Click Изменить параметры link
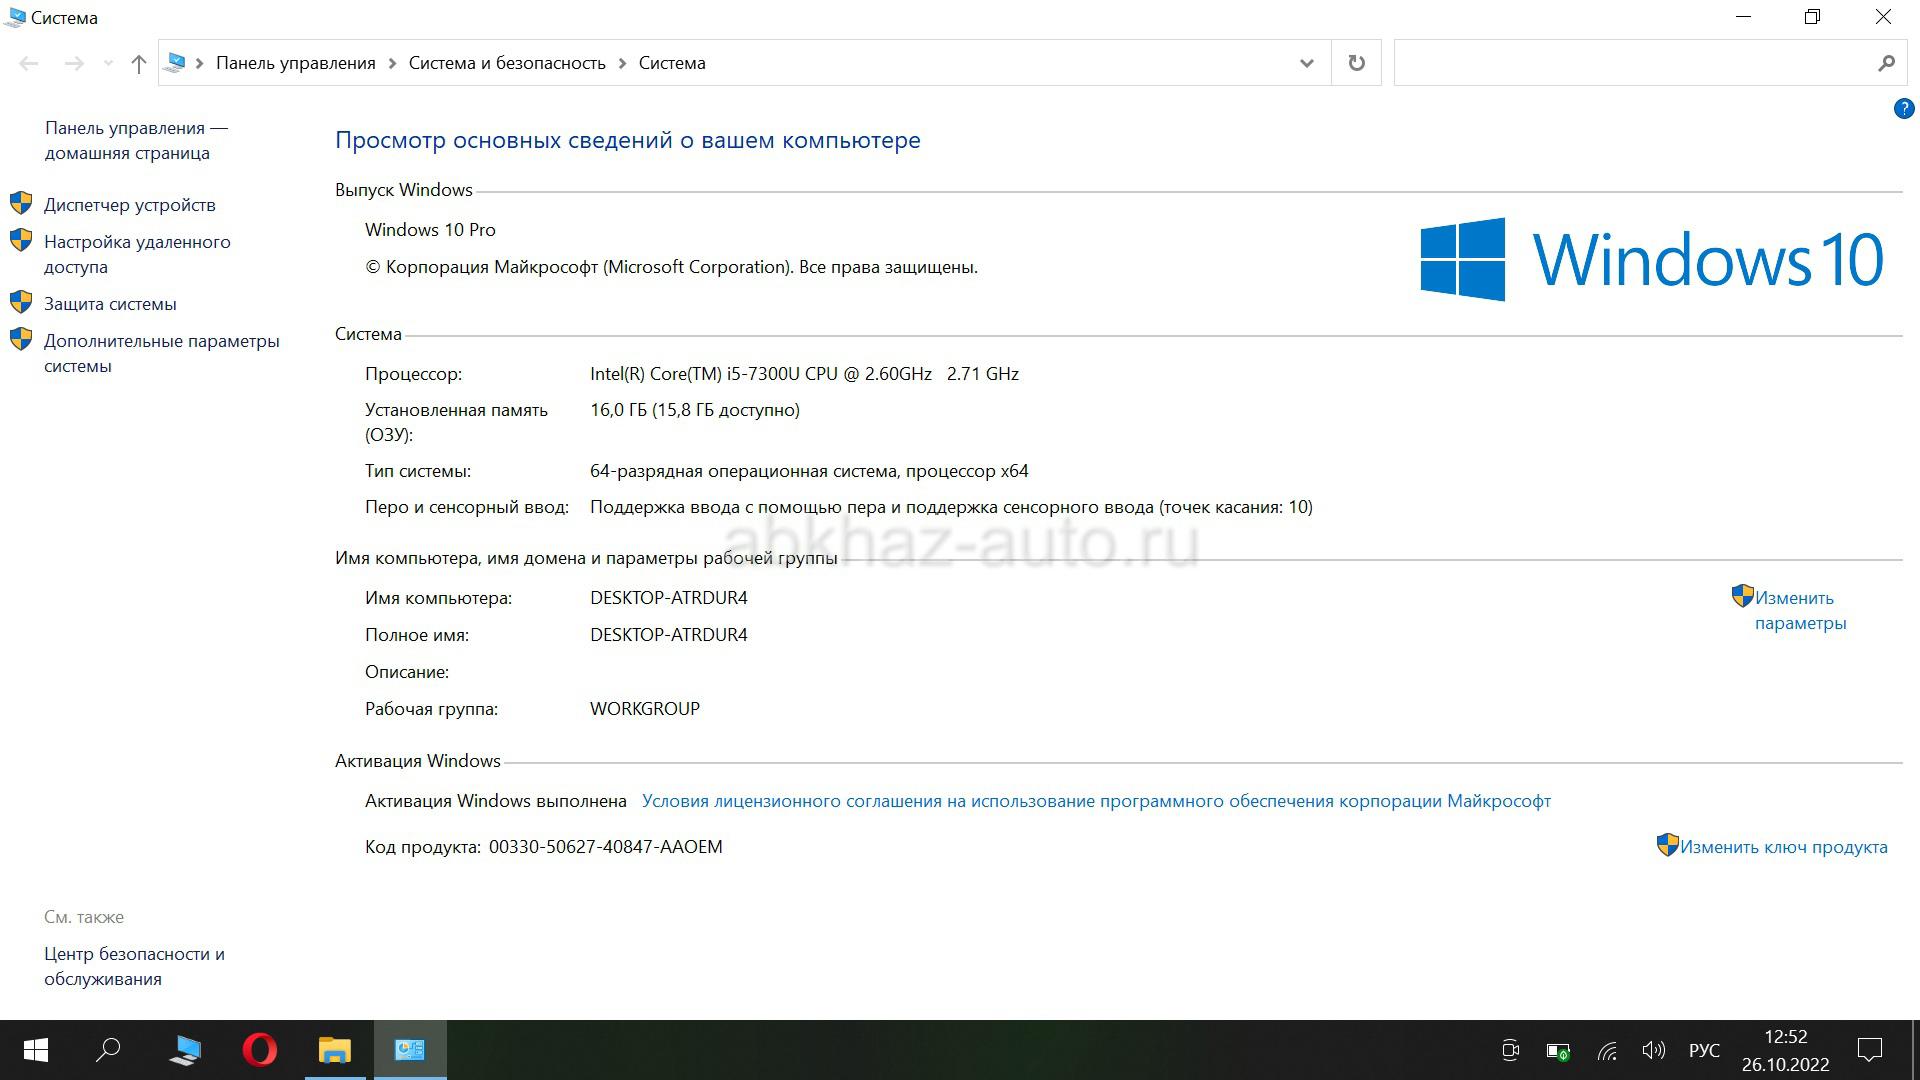The width and height of the screenshot is (1920, 1080). click(x=1800, y=610)
